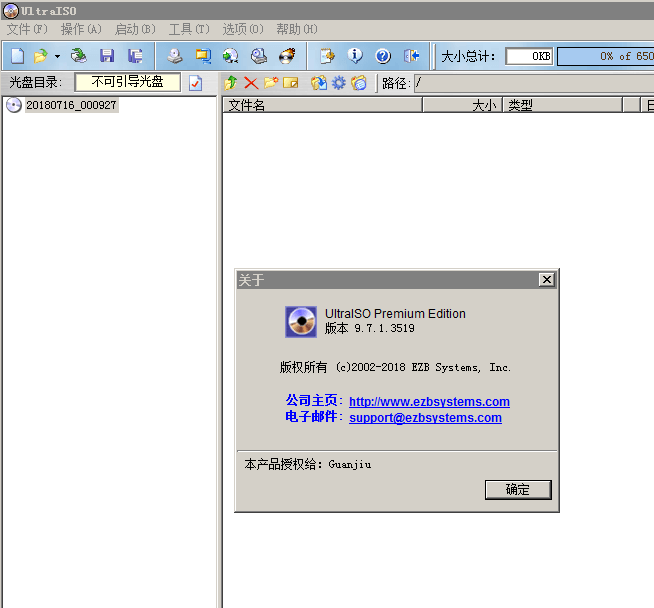Open the 启动(B) menu
The image size is (654, 608).
(x=135, y=29)
